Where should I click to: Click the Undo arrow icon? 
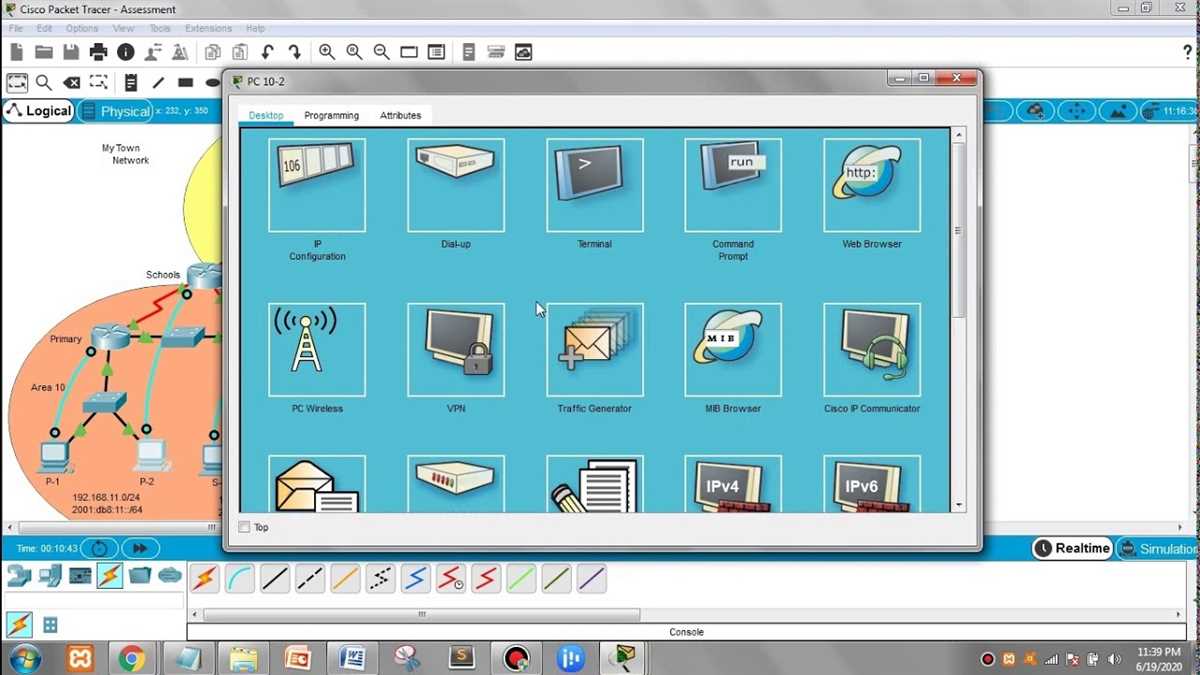pyautogui.click(x=267, y=52)
